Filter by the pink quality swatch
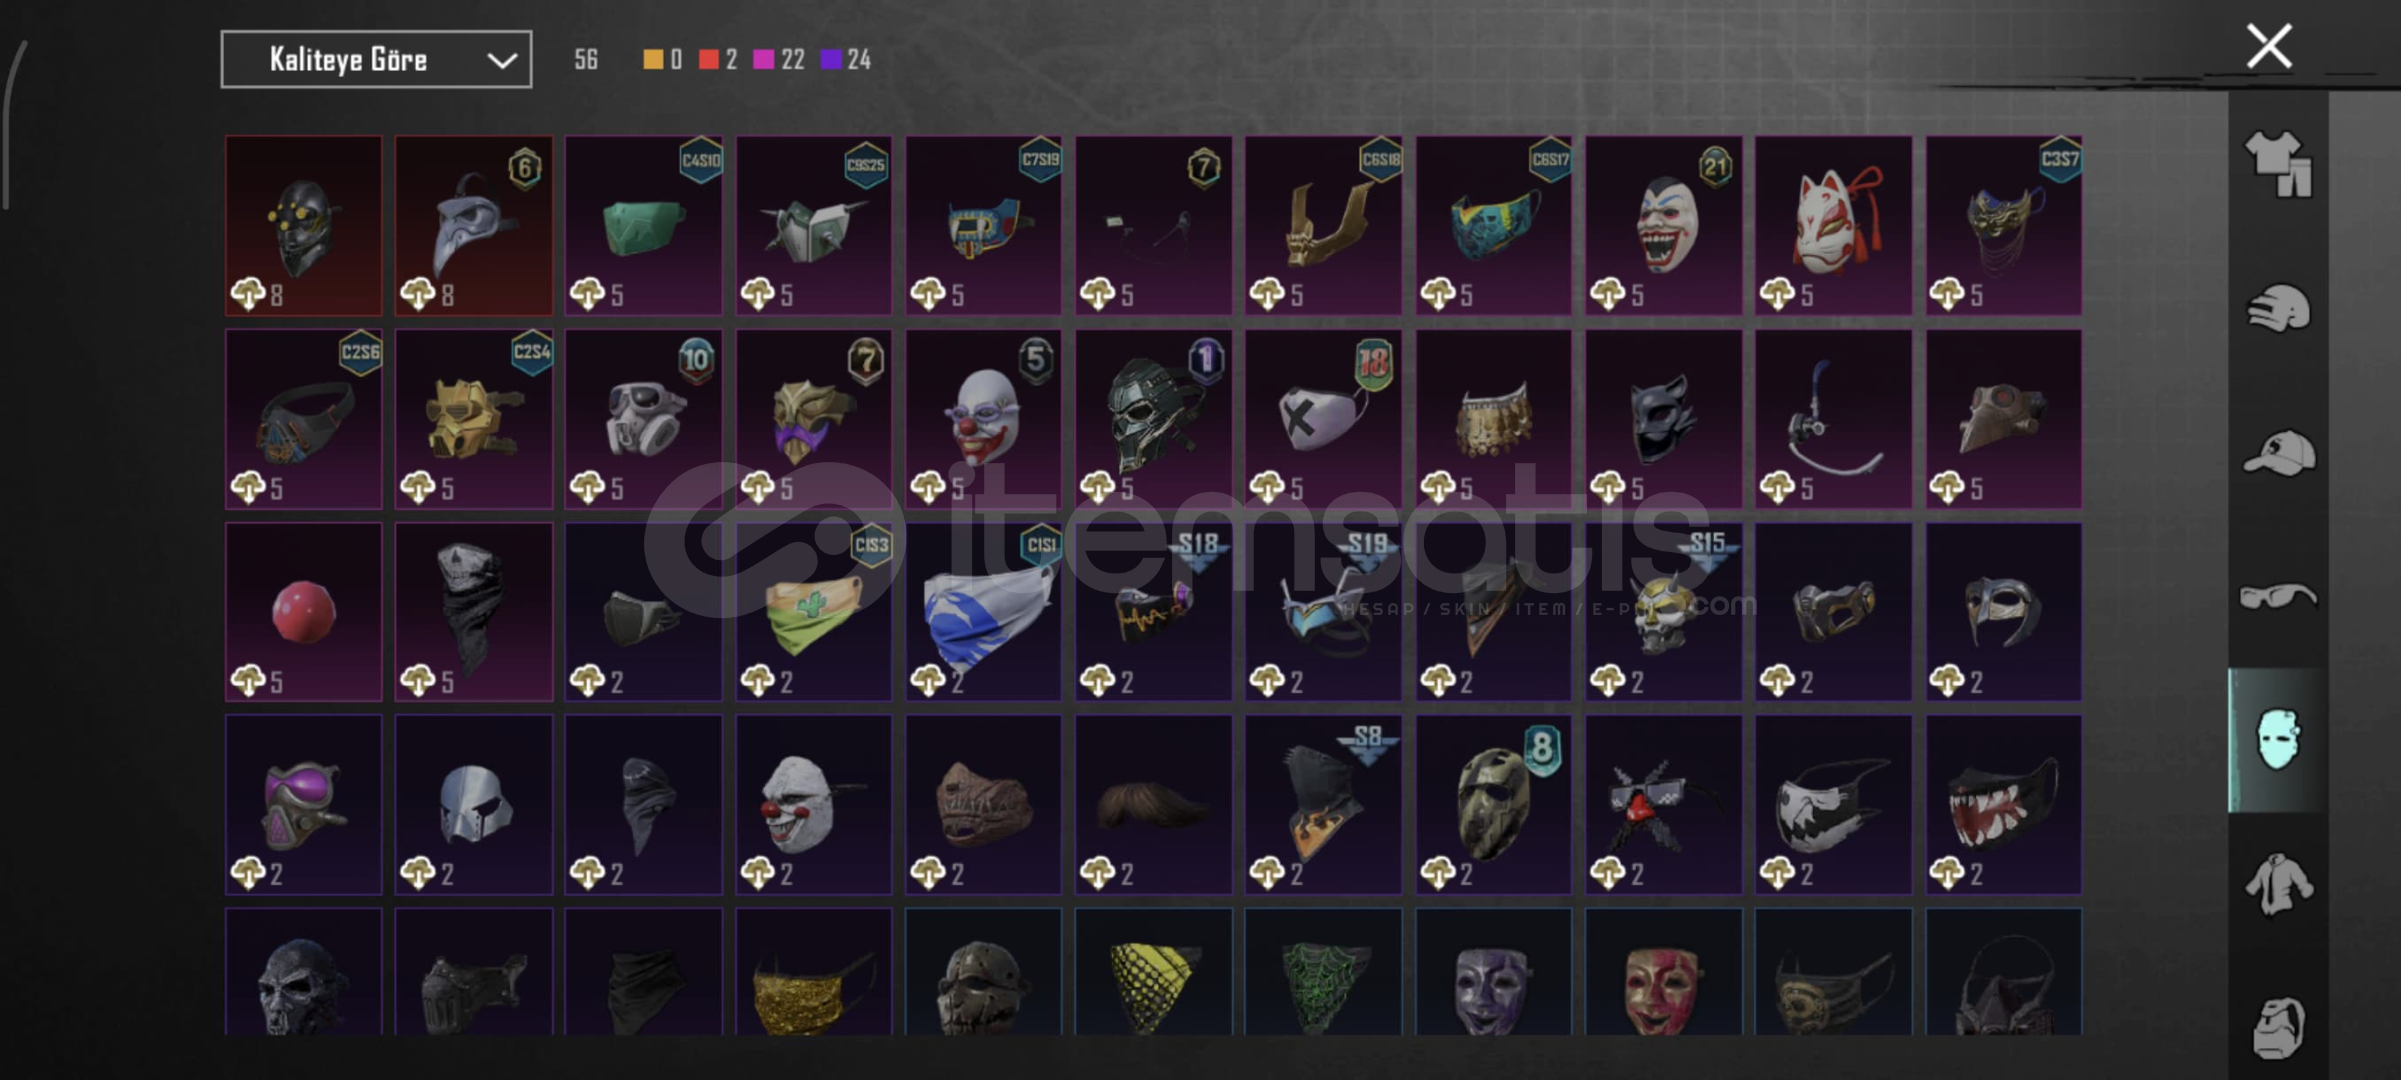Image resolution: width=2401 pixels, height=1080 pixels. [x=763, y=60]
